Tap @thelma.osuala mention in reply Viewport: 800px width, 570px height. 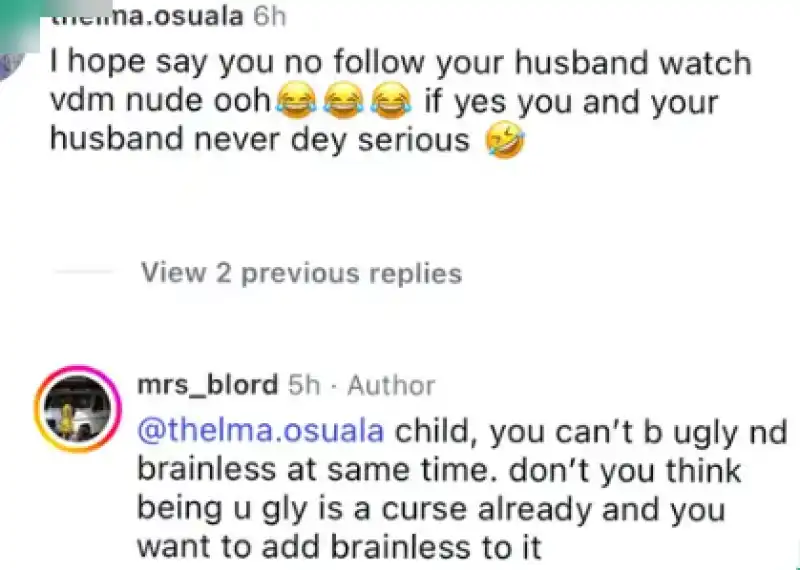click(260, 432)
